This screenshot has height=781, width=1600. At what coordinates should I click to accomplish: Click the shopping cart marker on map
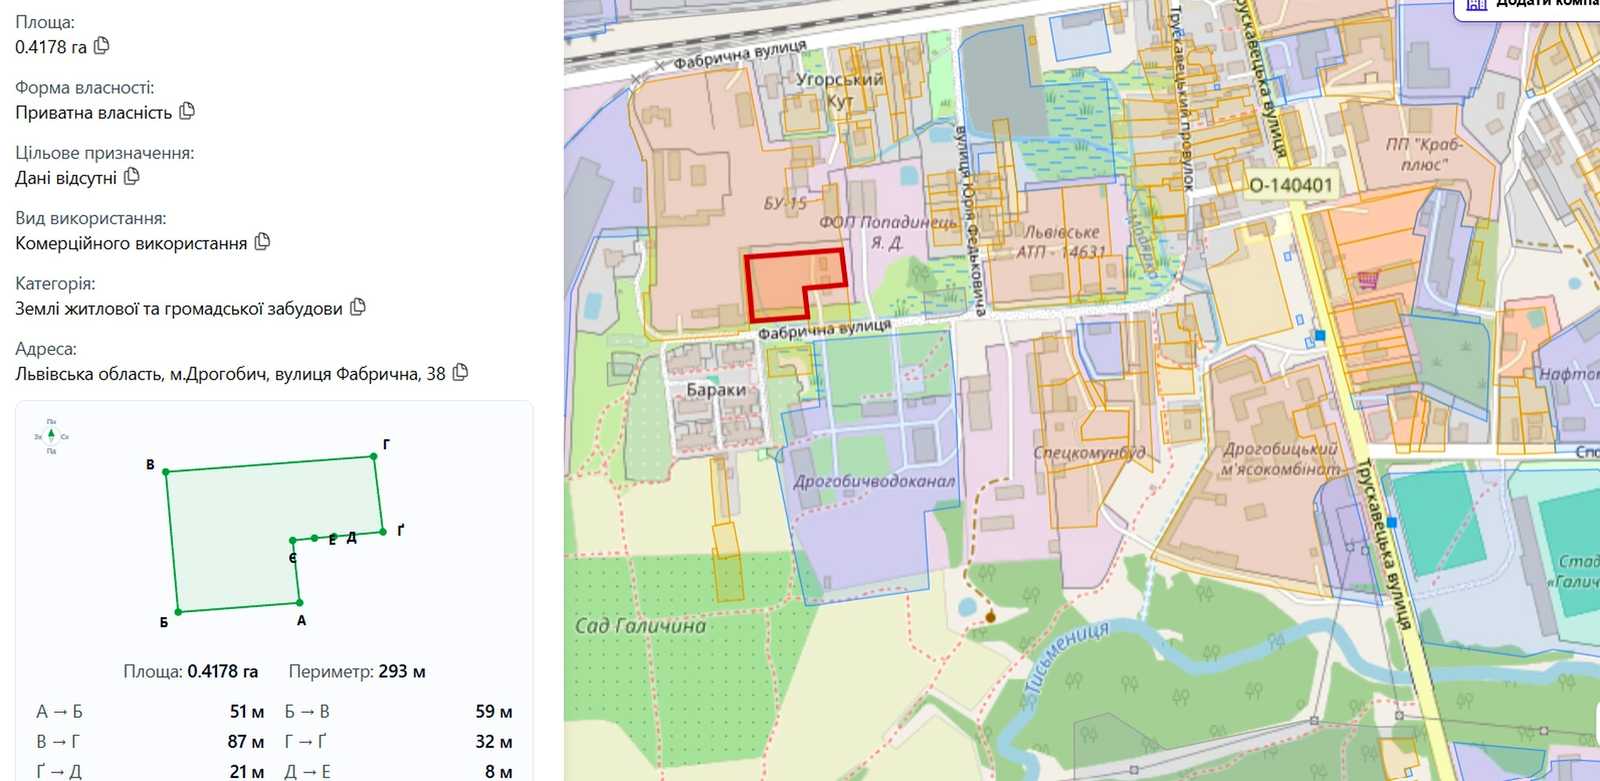(1367, 279)
